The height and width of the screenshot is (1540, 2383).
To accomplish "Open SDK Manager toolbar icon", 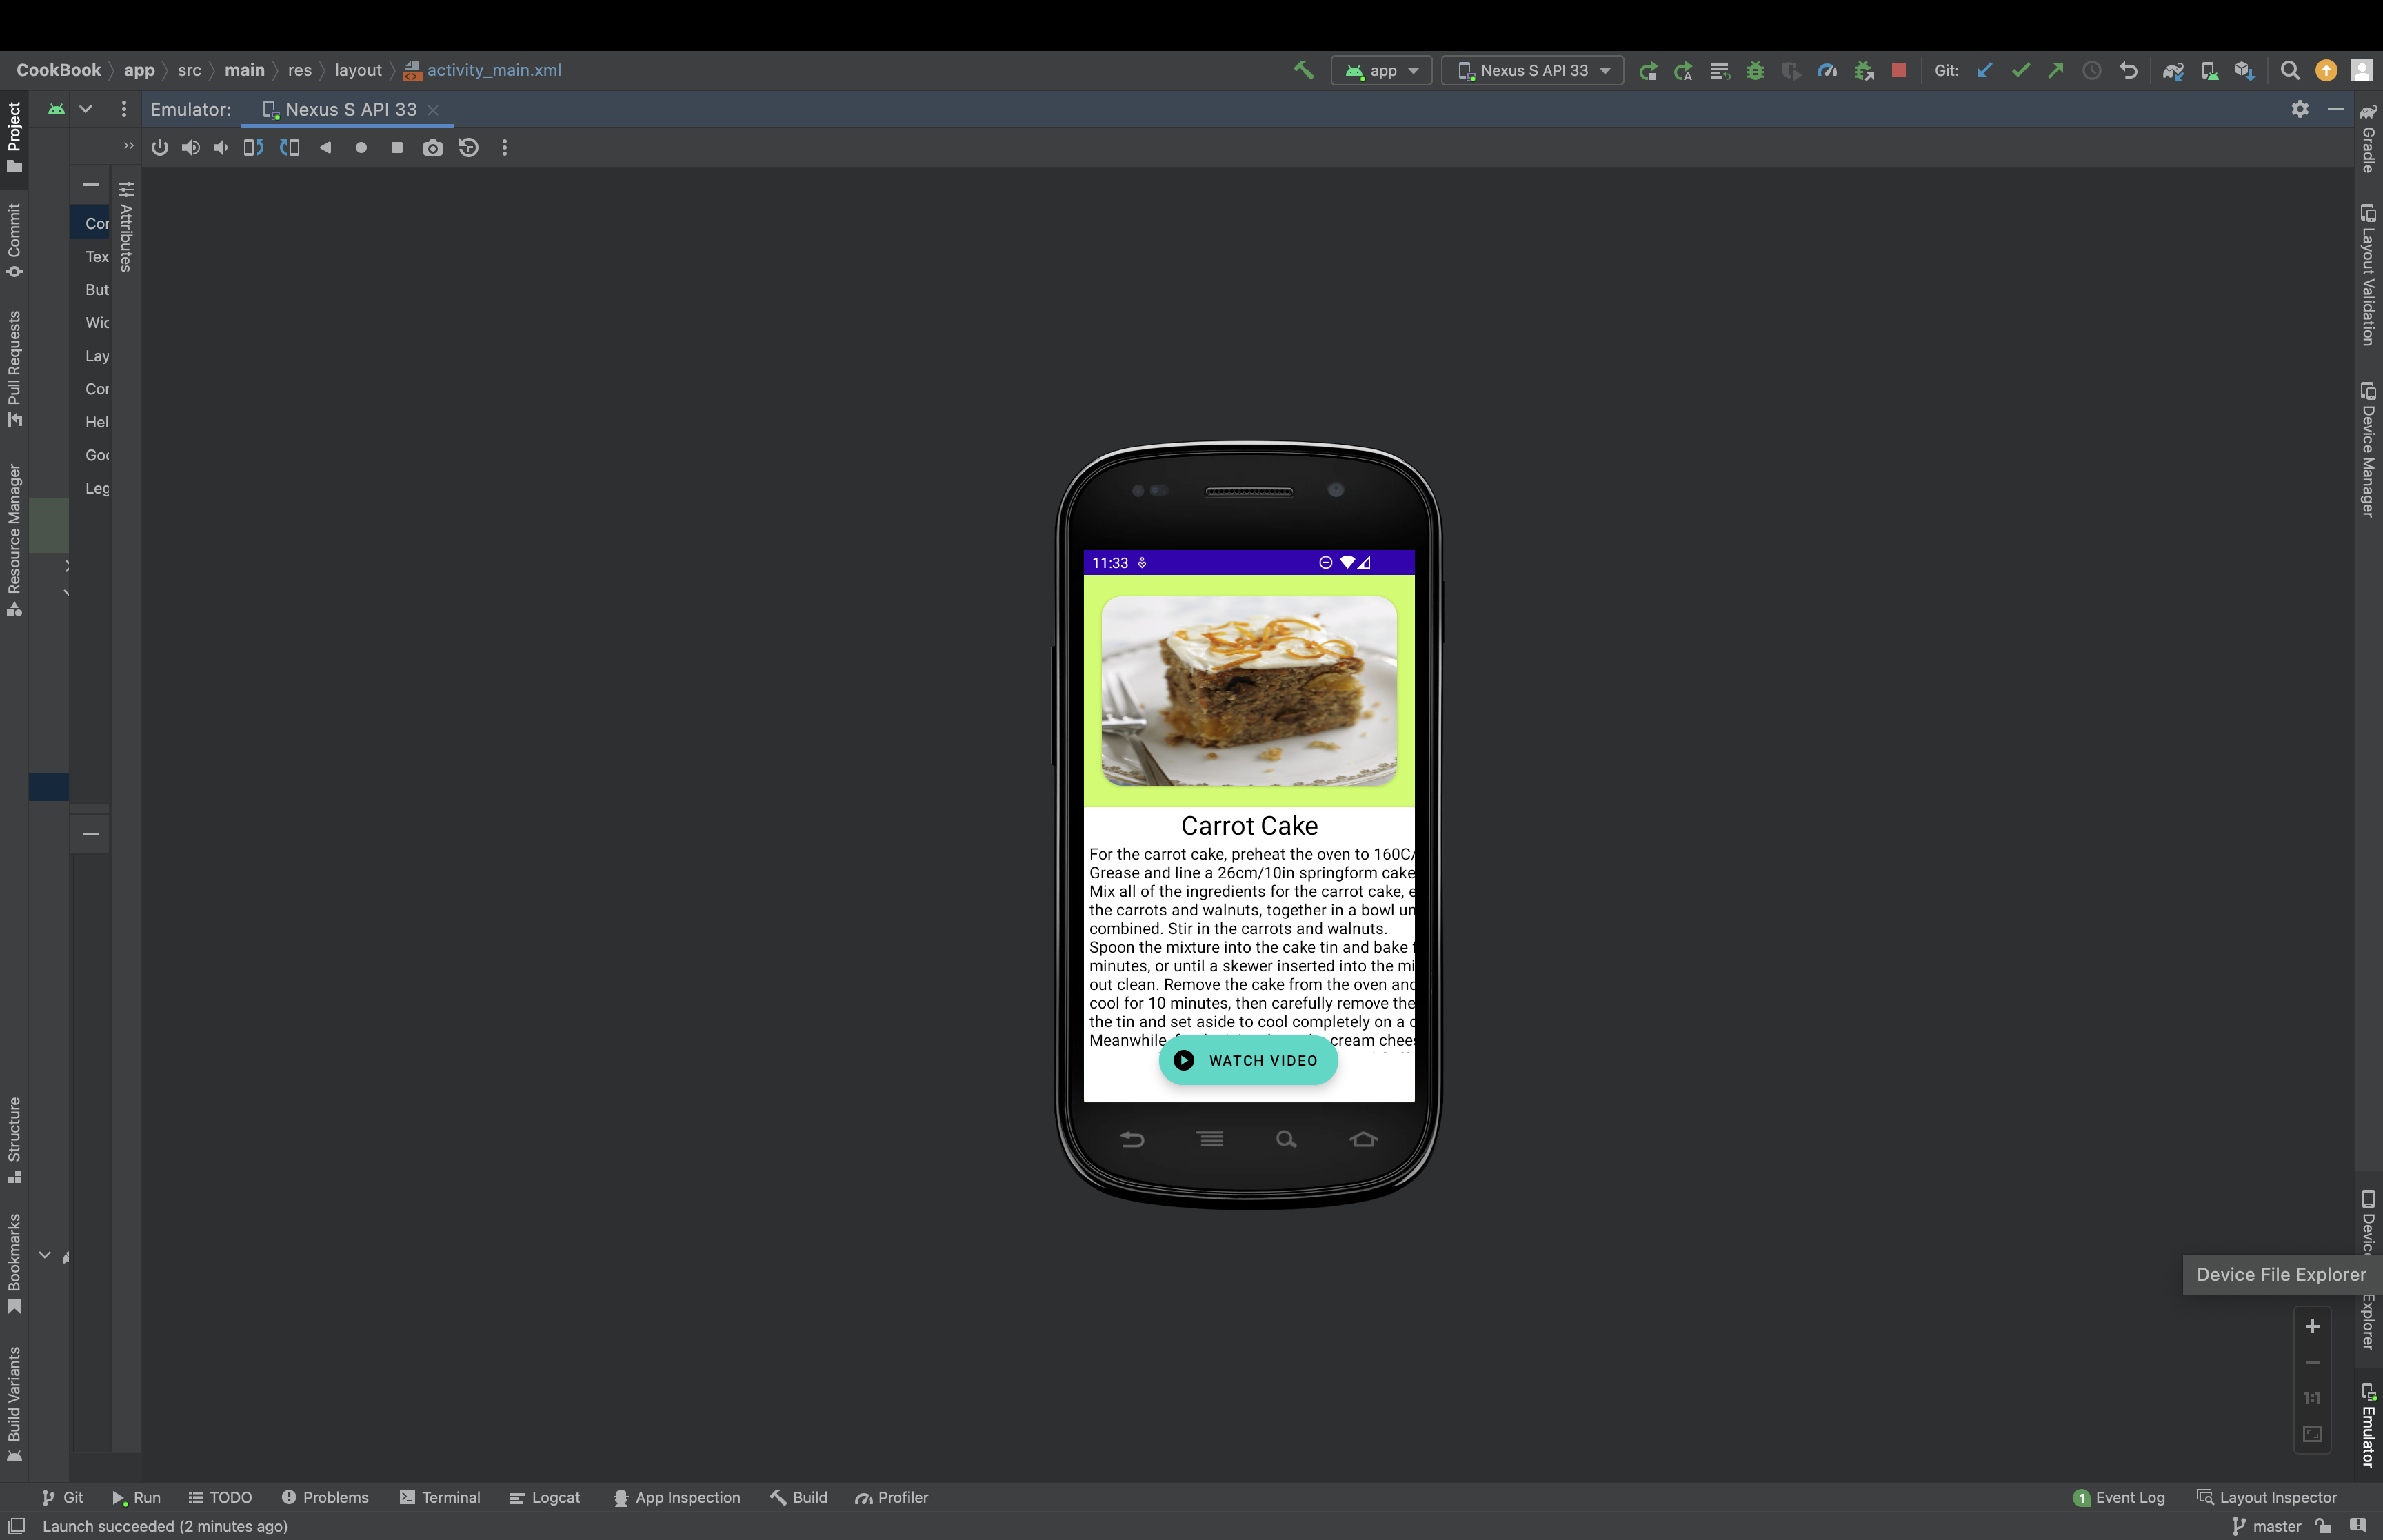I will point(2244,70).
